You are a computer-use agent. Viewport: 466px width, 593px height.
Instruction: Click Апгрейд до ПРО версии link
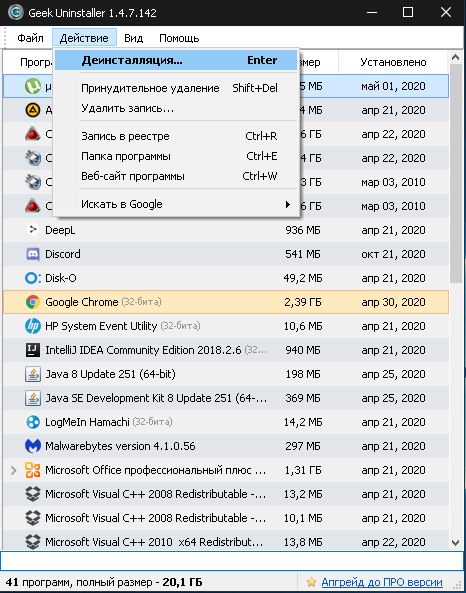tap(382, 582)
